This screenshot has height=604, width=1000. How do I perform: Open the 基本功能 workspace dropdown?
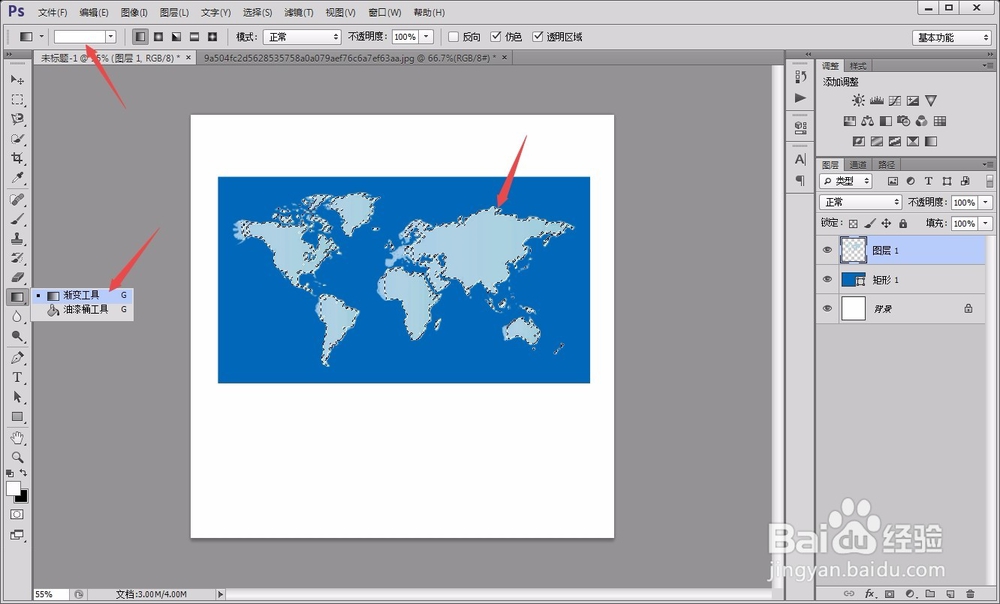click(952, 38)
